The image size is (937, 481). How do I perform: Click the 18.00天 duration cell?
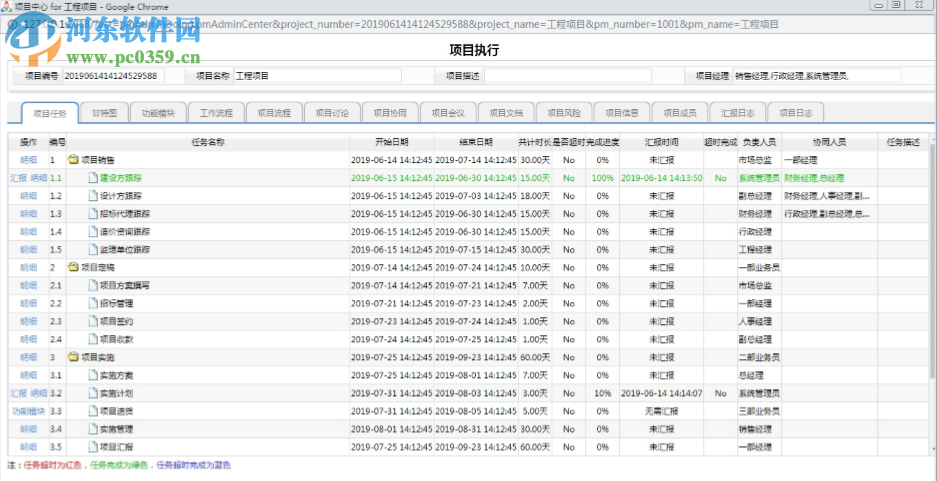coord(535,196)
